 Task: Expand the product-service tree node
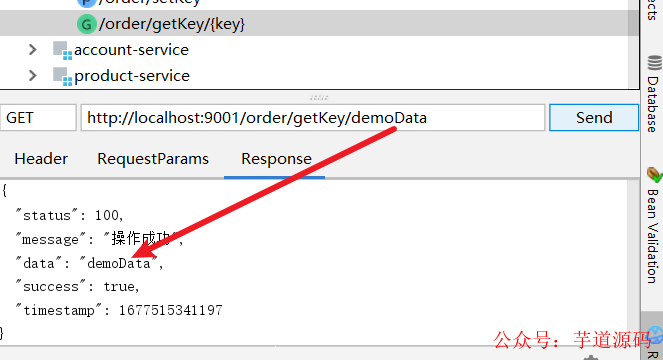pos(33,76)
